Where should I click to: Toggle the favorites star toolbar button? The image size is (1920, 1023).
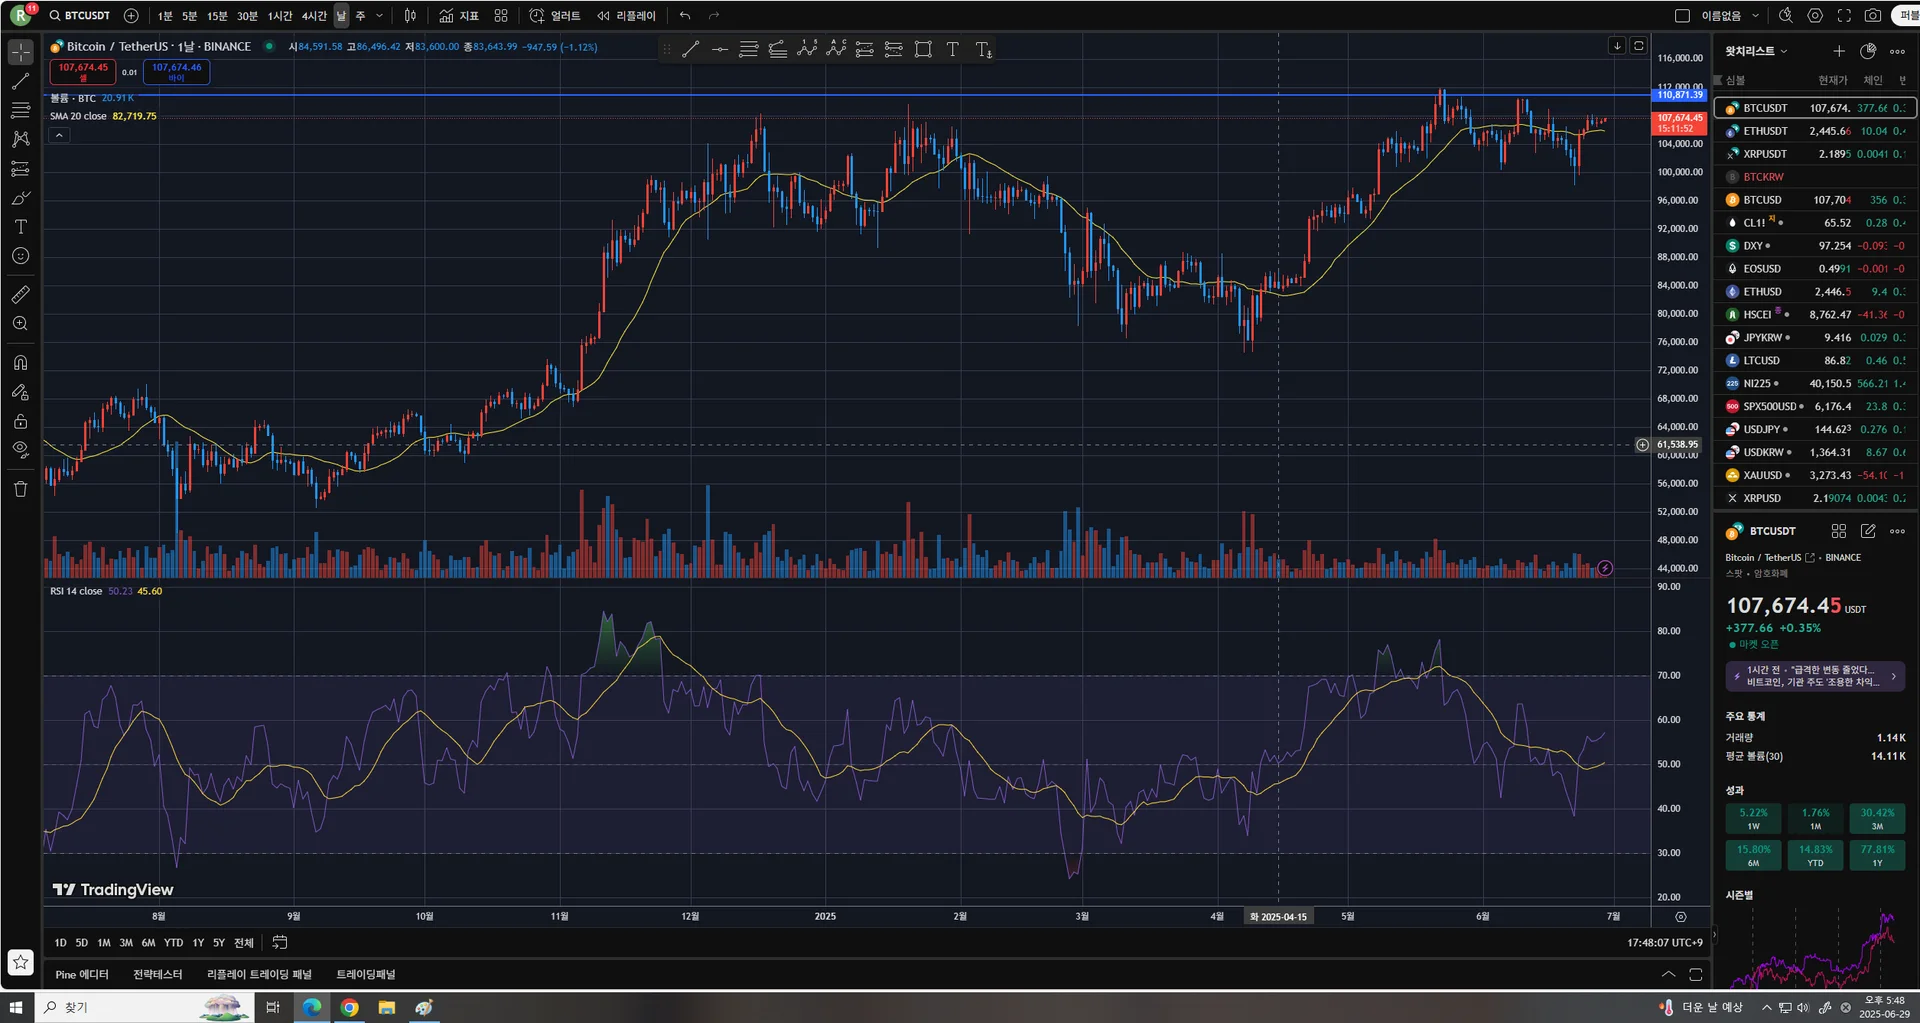pyautogui.click(x=21, y=962)
